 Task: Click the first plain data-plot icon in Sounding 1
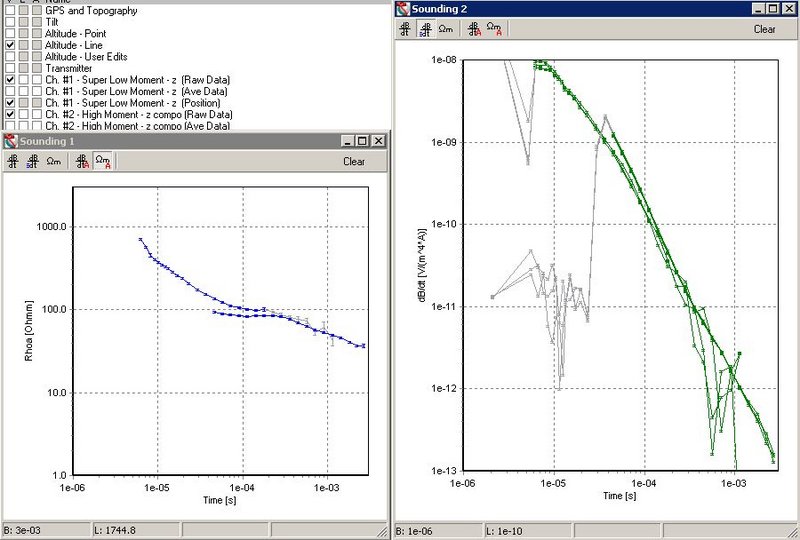click(x=12, y=161)
